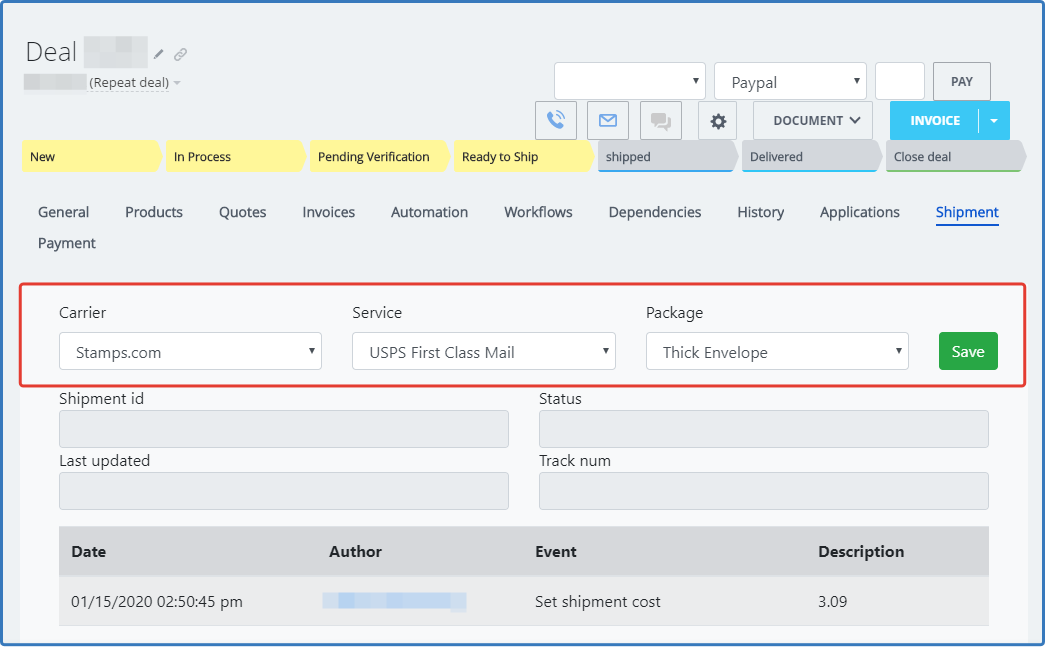Click the PAY button
The image size is (1045, 647).
point(962,81)
